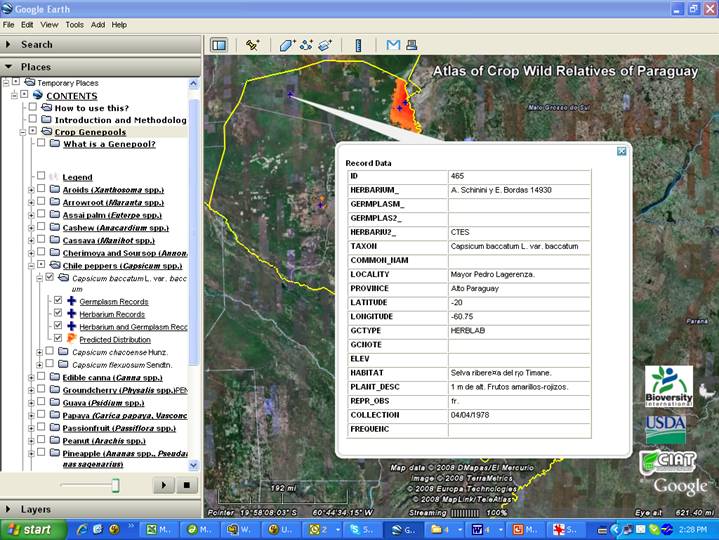Viewport: 719px width, 540px height.
Task: Click the Legend item icon
Action: coord(54,176)
